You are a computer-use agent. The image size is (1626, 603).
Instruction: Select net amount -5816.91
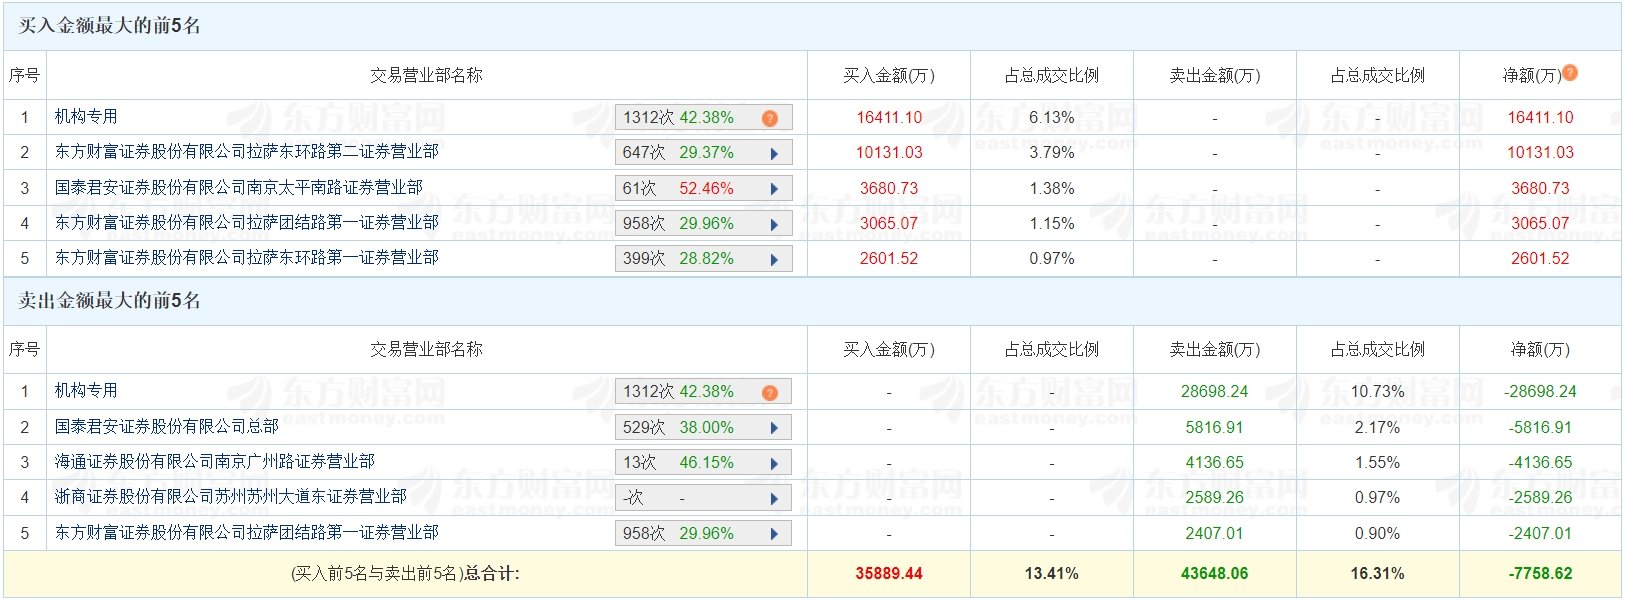[1540, 427]
